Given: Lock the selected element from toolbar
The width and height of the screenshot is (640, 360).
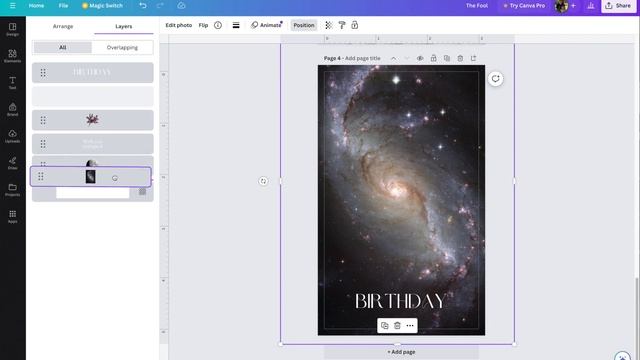Looking at the screenshot, I should tap(355, 25).
